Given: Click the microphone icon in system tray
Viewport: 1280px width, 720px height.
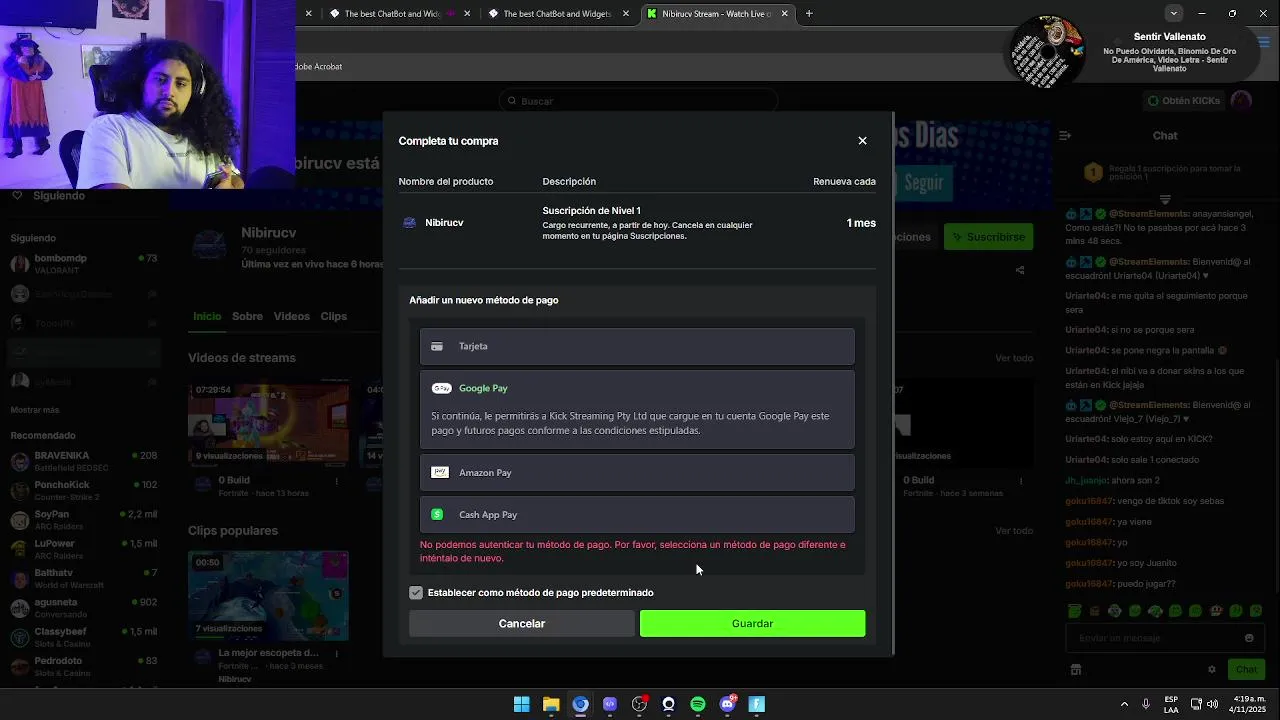Looking at the screenshot, I should coord(1146,704).
